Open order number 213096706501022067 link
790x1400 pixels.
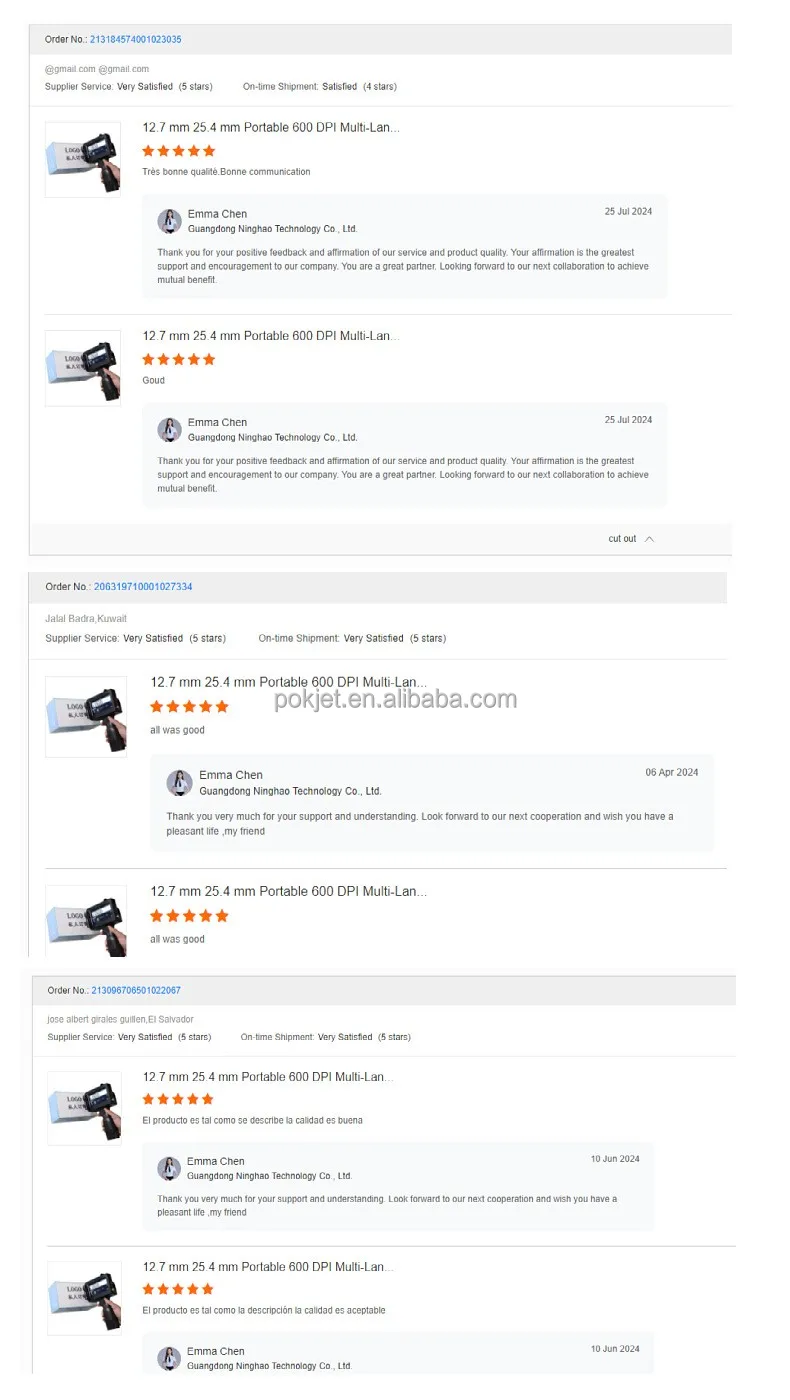tap(136, 990)
